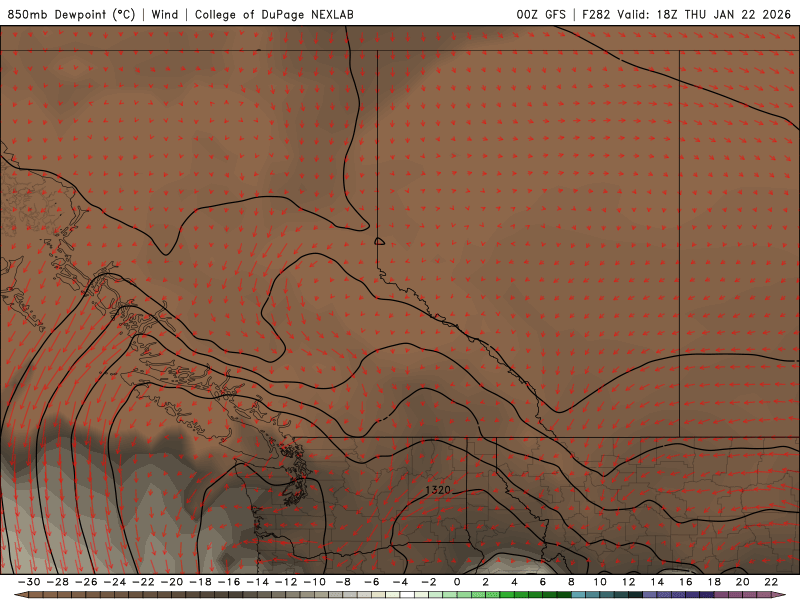The height and width of the screenshot is (600, 800).
Task: Click the 6 value on the colorbar scale
Action: 543,582
